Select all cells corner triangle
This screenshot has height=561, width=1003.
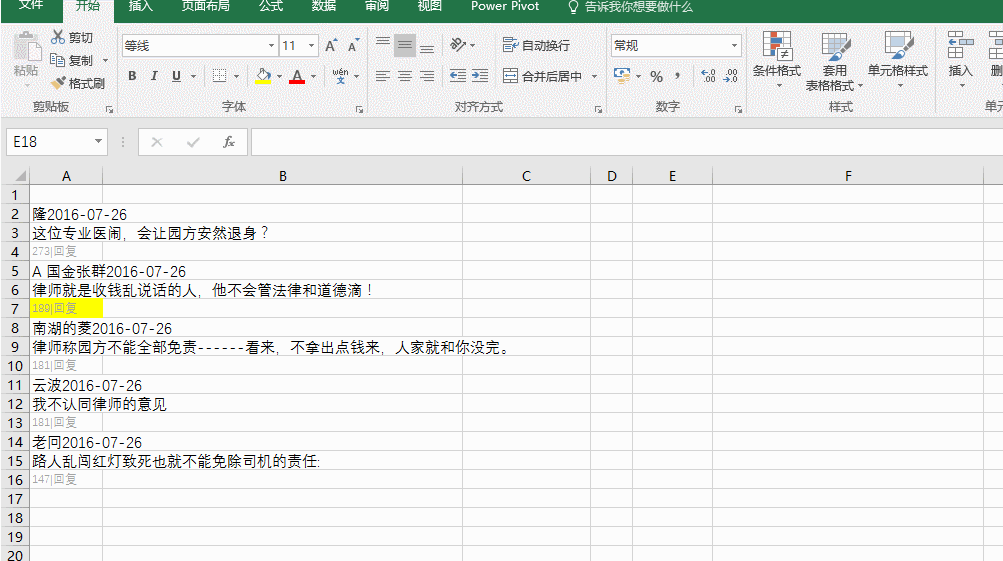(x=20, y=176)
